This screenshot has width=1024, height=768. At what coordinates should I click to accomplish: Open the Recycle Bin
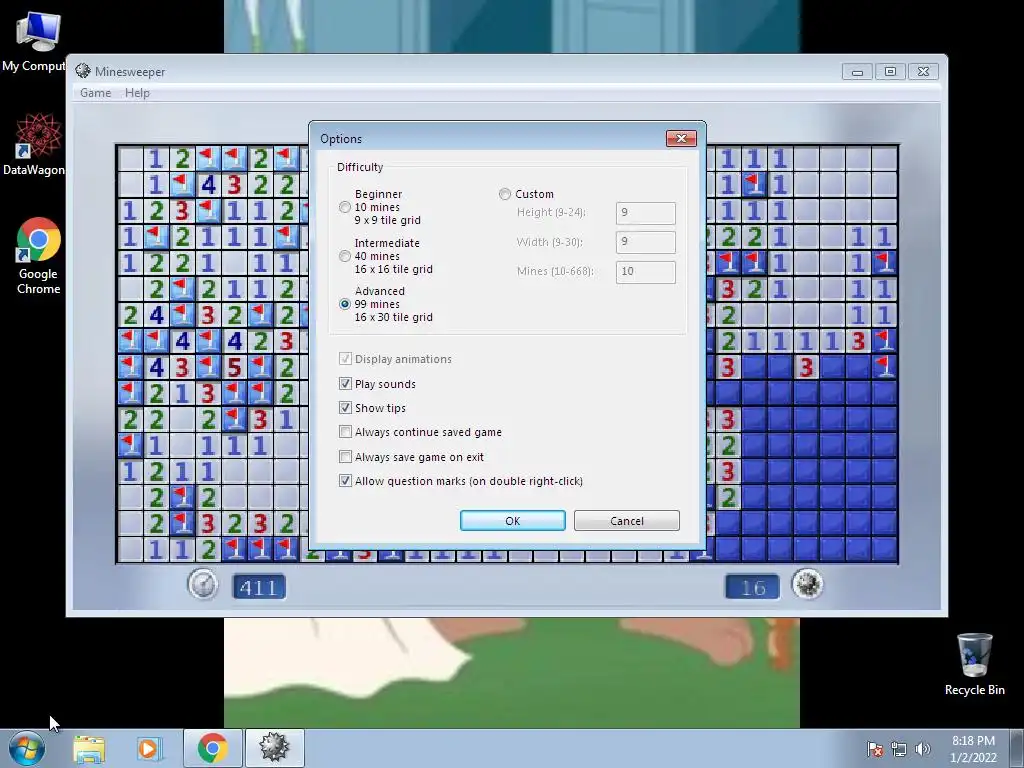coord(974,664)
